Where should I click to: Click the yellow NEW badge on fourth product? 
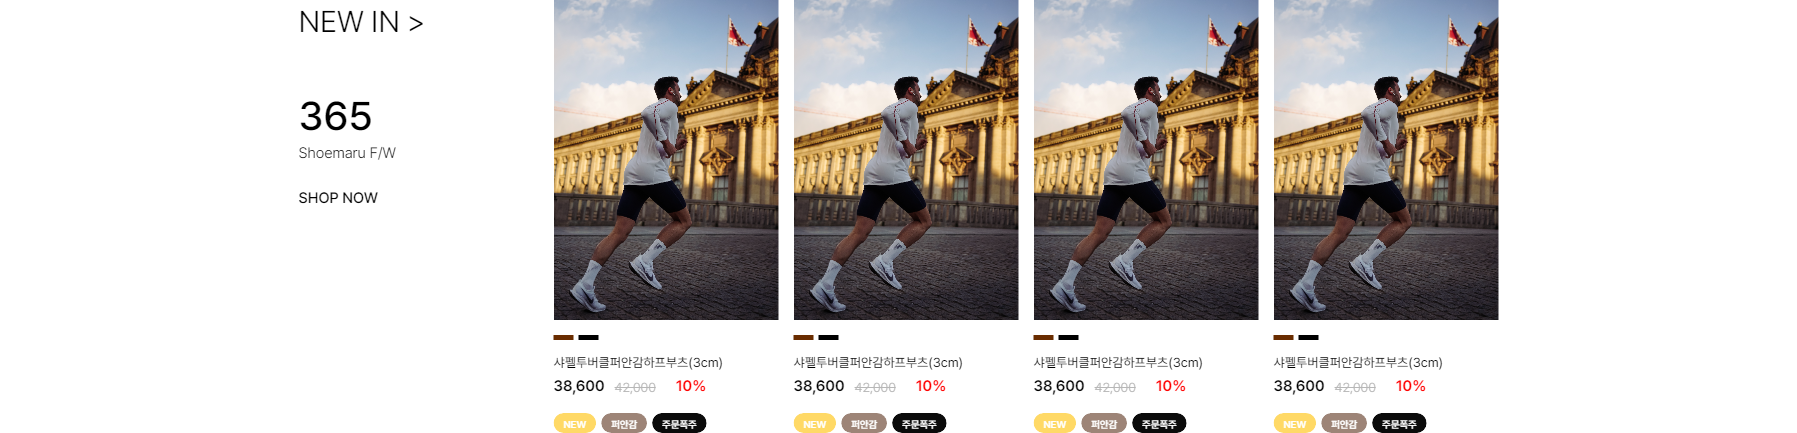point(1295,424)
